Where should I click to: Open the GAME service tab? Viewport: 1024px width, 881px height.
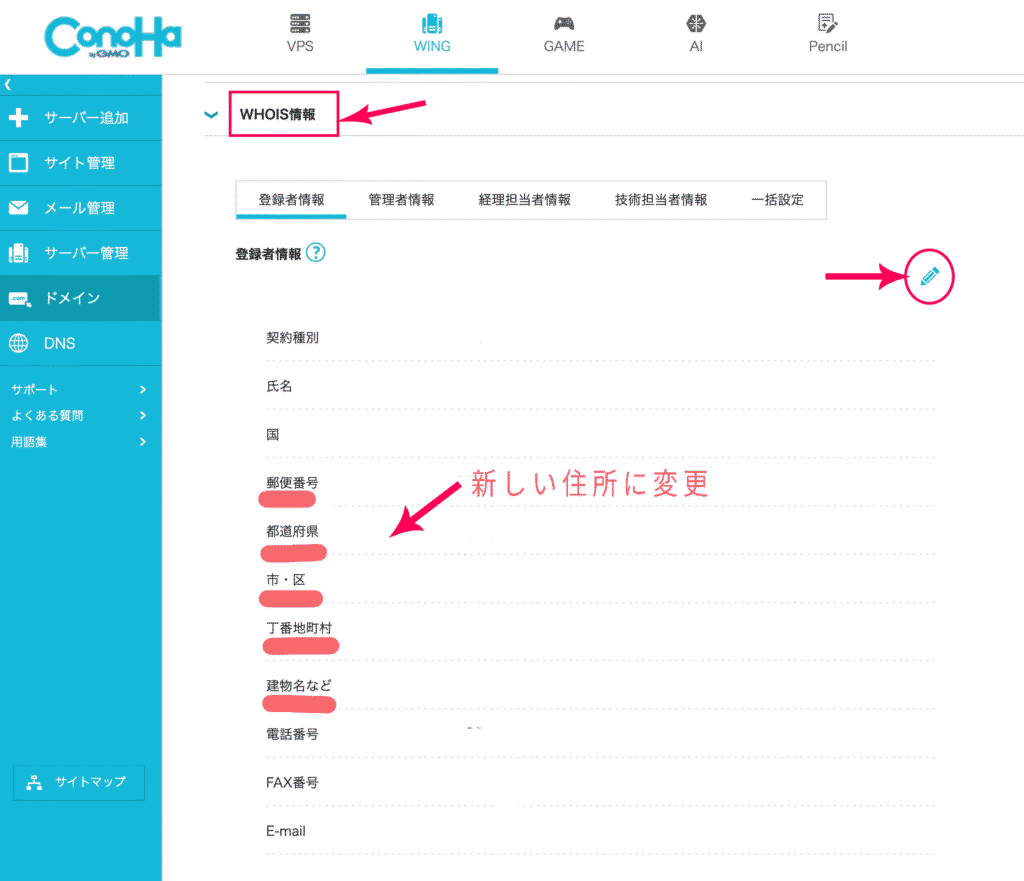[x=564, y=35]
